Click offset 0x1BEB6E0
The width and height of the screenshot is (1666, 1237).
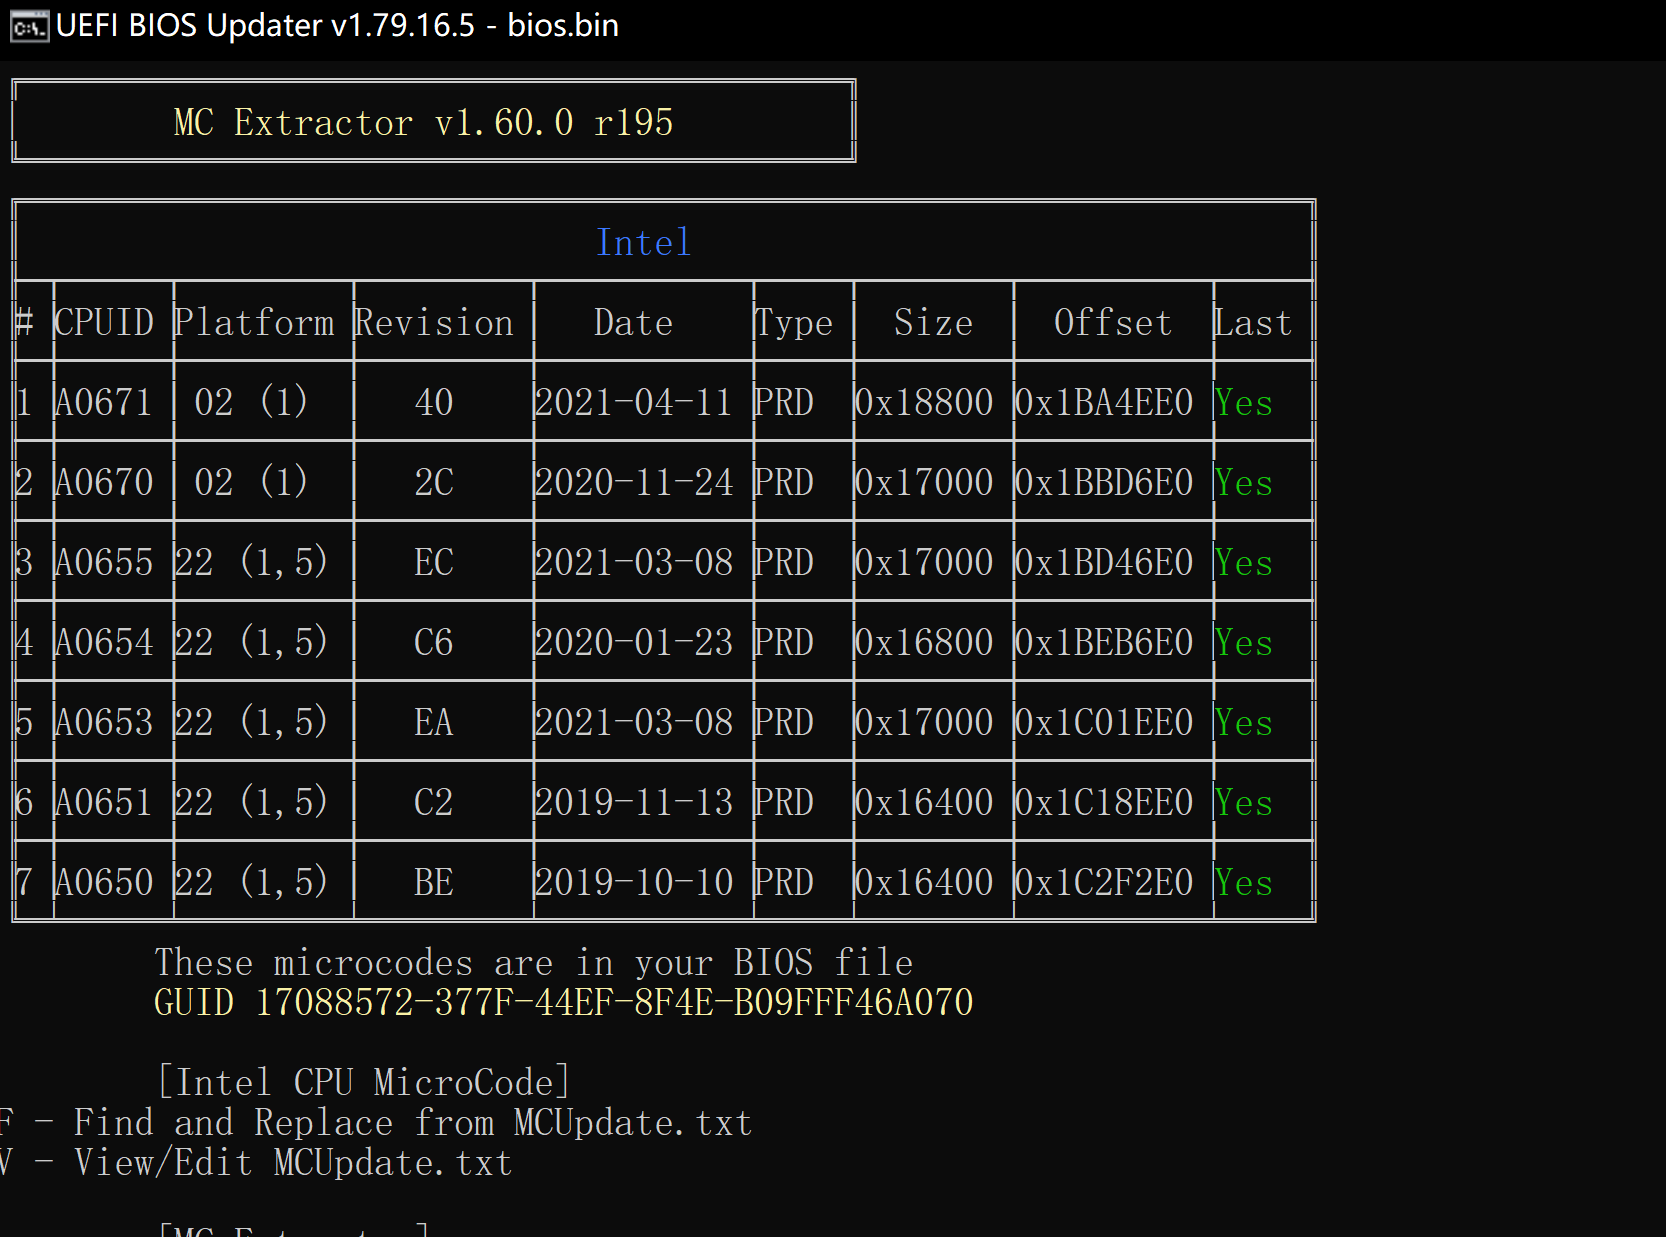[1104, 642]
